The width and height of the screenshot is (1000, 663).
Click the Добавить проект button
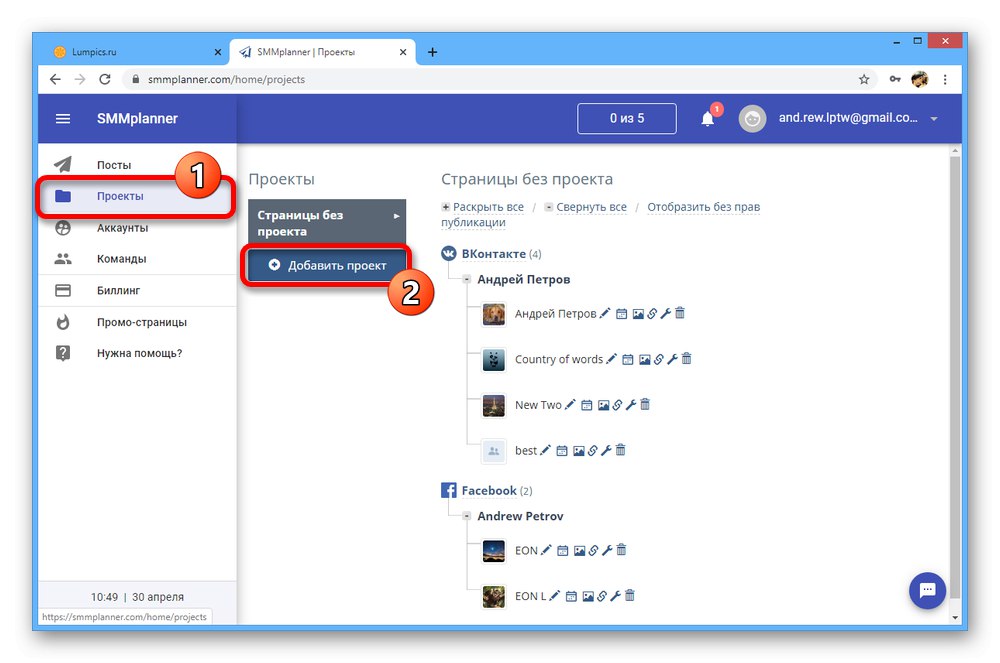[x=327, y=265]
